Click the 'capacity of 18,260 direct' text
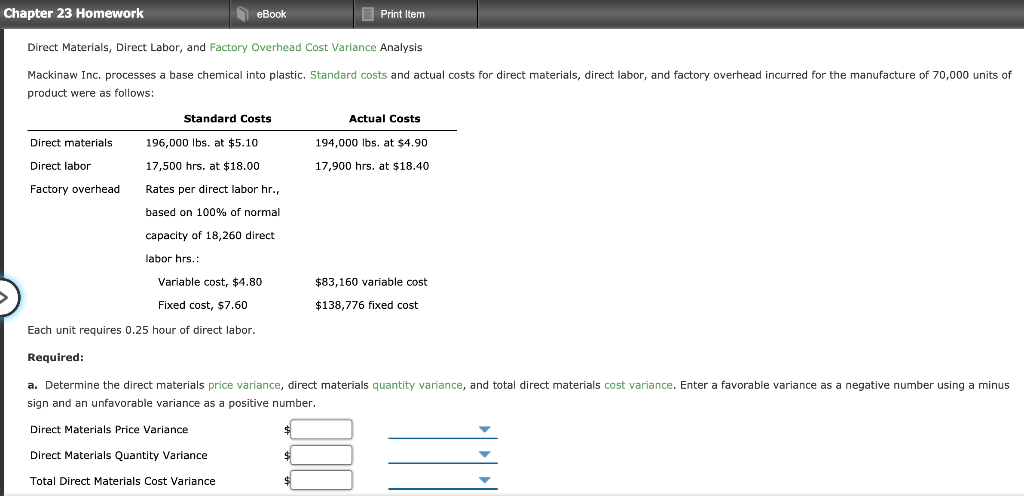The image size is (1024, 496). [x=210, y=236]
